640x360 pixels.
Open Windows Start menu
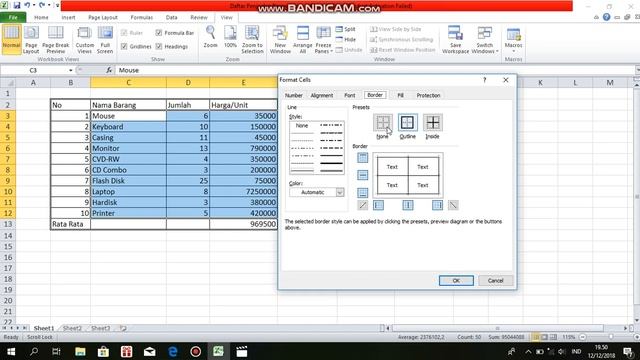click(x=11, y=351)
